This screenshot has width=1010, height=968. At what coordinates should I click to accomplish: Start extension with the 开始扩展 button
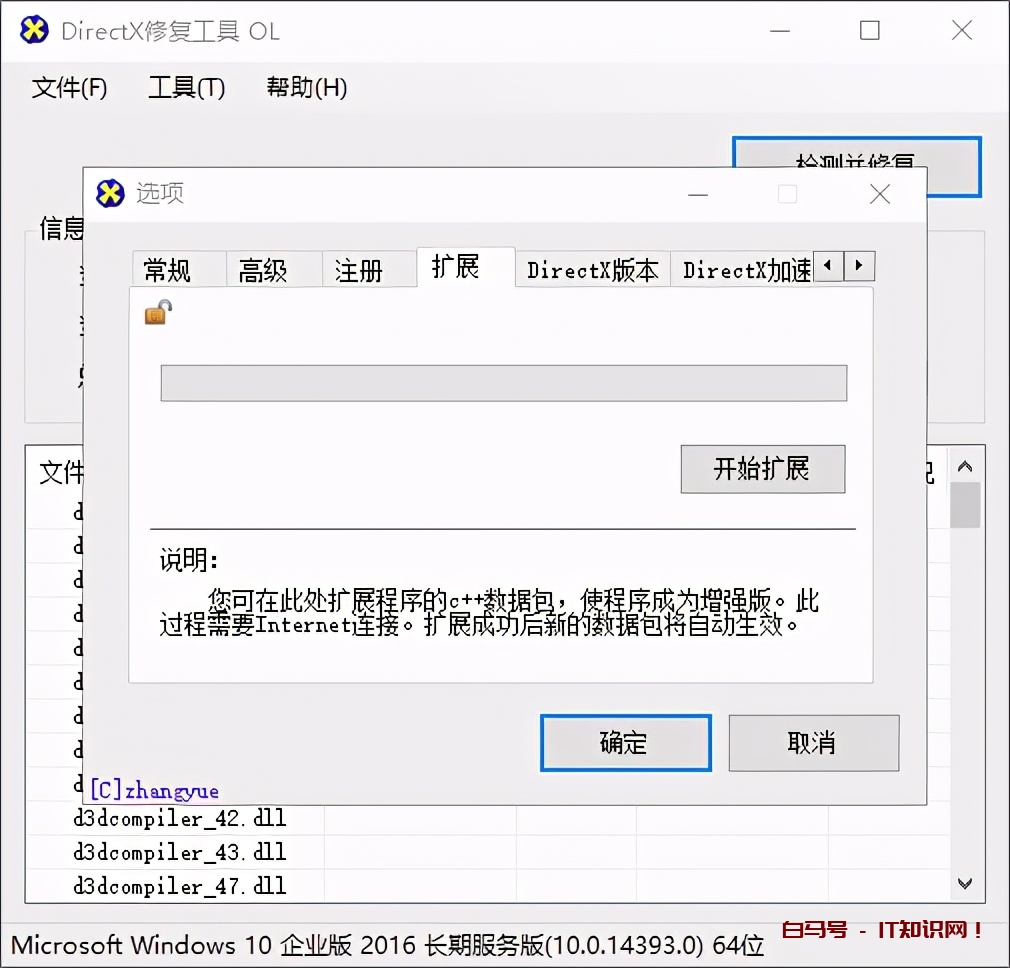[x=763, y=469]
